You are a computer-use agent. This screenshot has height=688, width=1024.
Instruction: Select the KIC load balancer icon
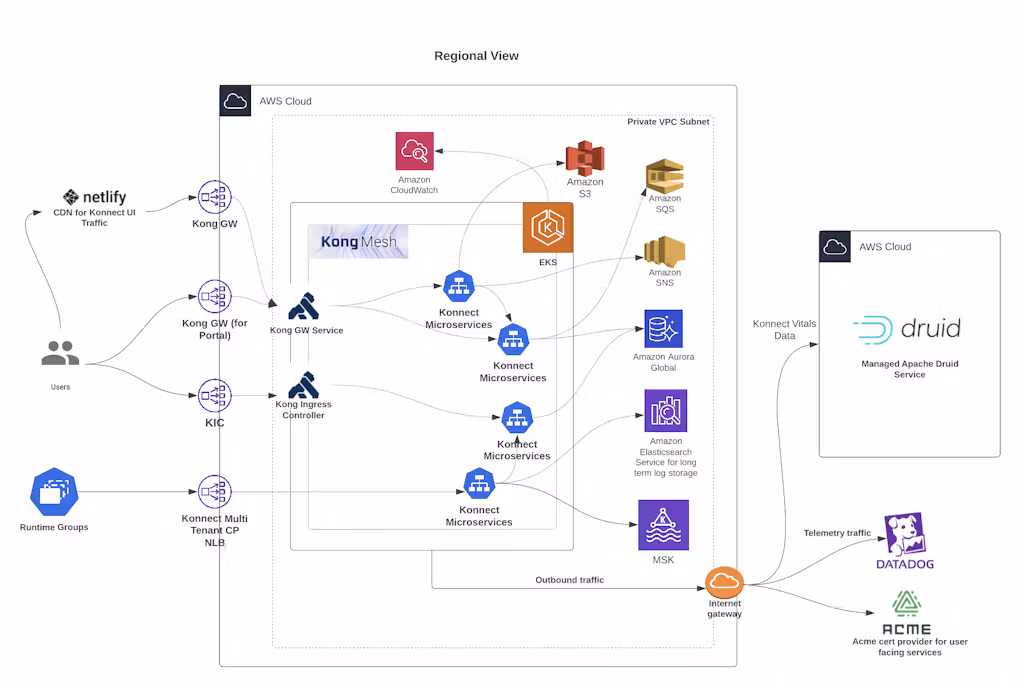[214, 396]
